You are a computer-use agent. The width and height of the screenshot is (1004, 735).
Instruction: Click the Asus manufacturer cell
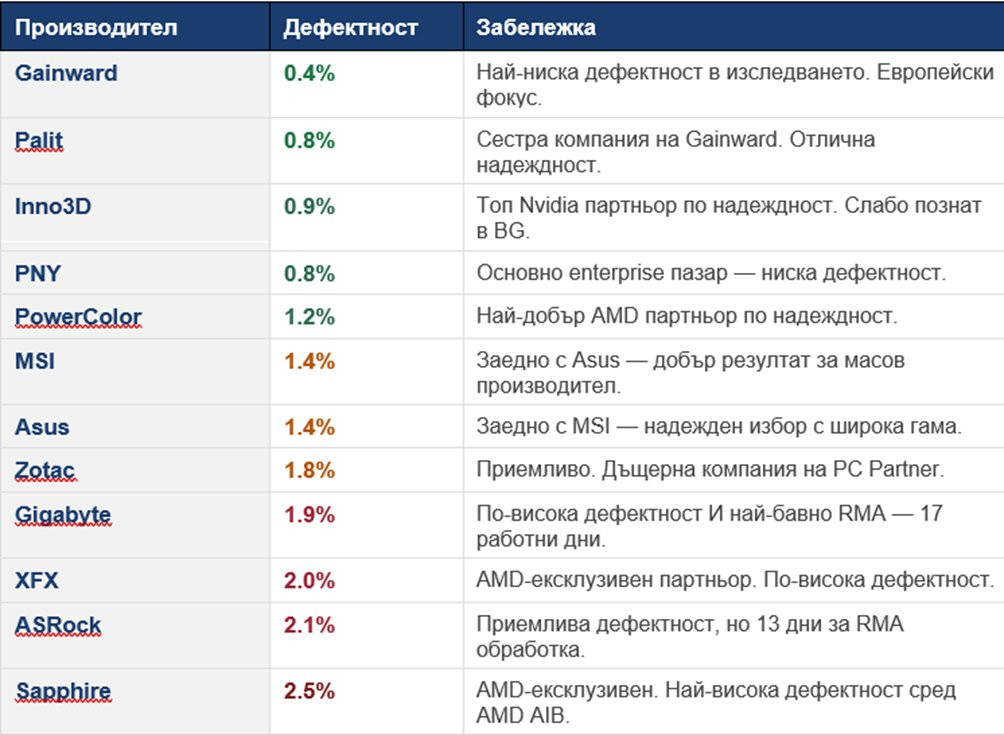pos(42,427)
